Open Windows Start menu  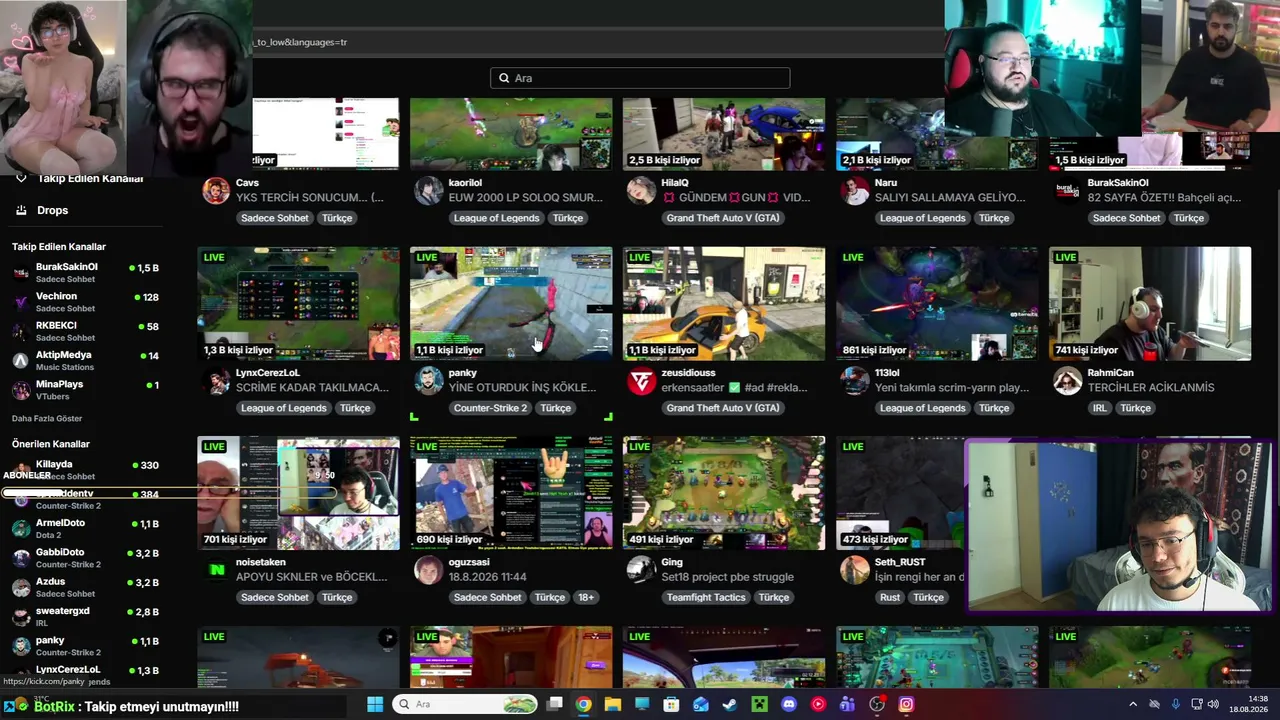click(375, 704)
